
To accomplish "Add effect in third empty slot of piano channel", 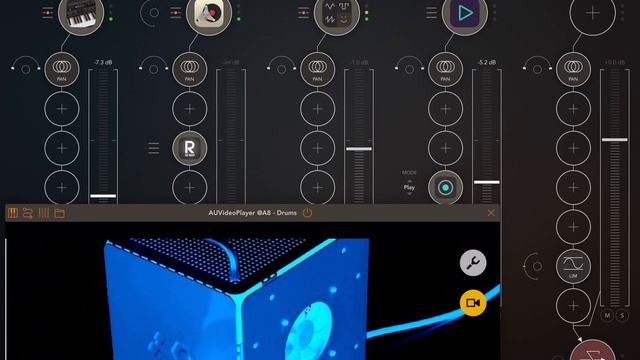I will (62, 187).
